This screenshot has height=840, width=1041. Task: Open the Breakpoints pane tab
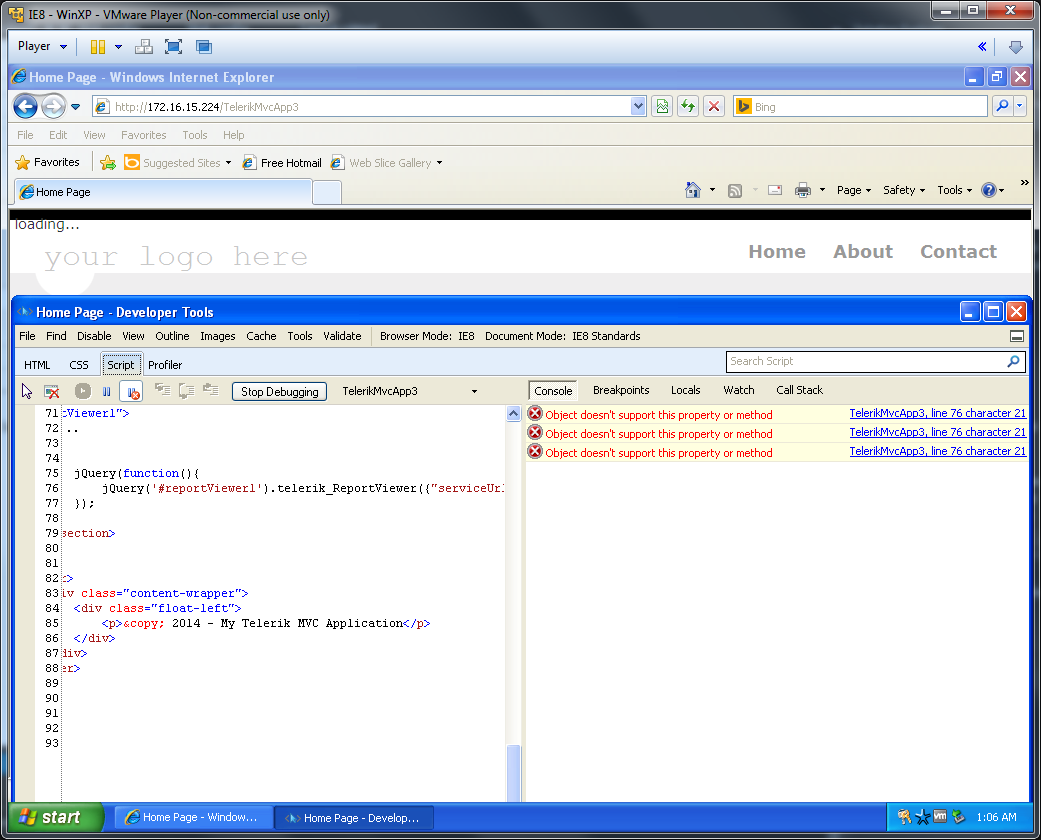(x=621, y=390)
